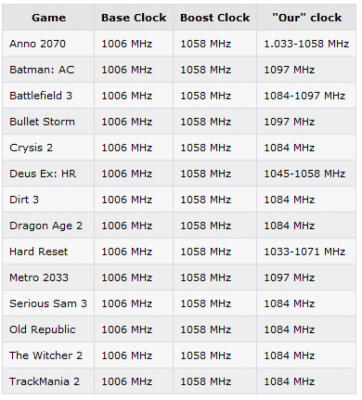Viewport: 362px width, 400px height.
Task: Click the 1.033-1058 MHz clock value
Action: (306, 44)
